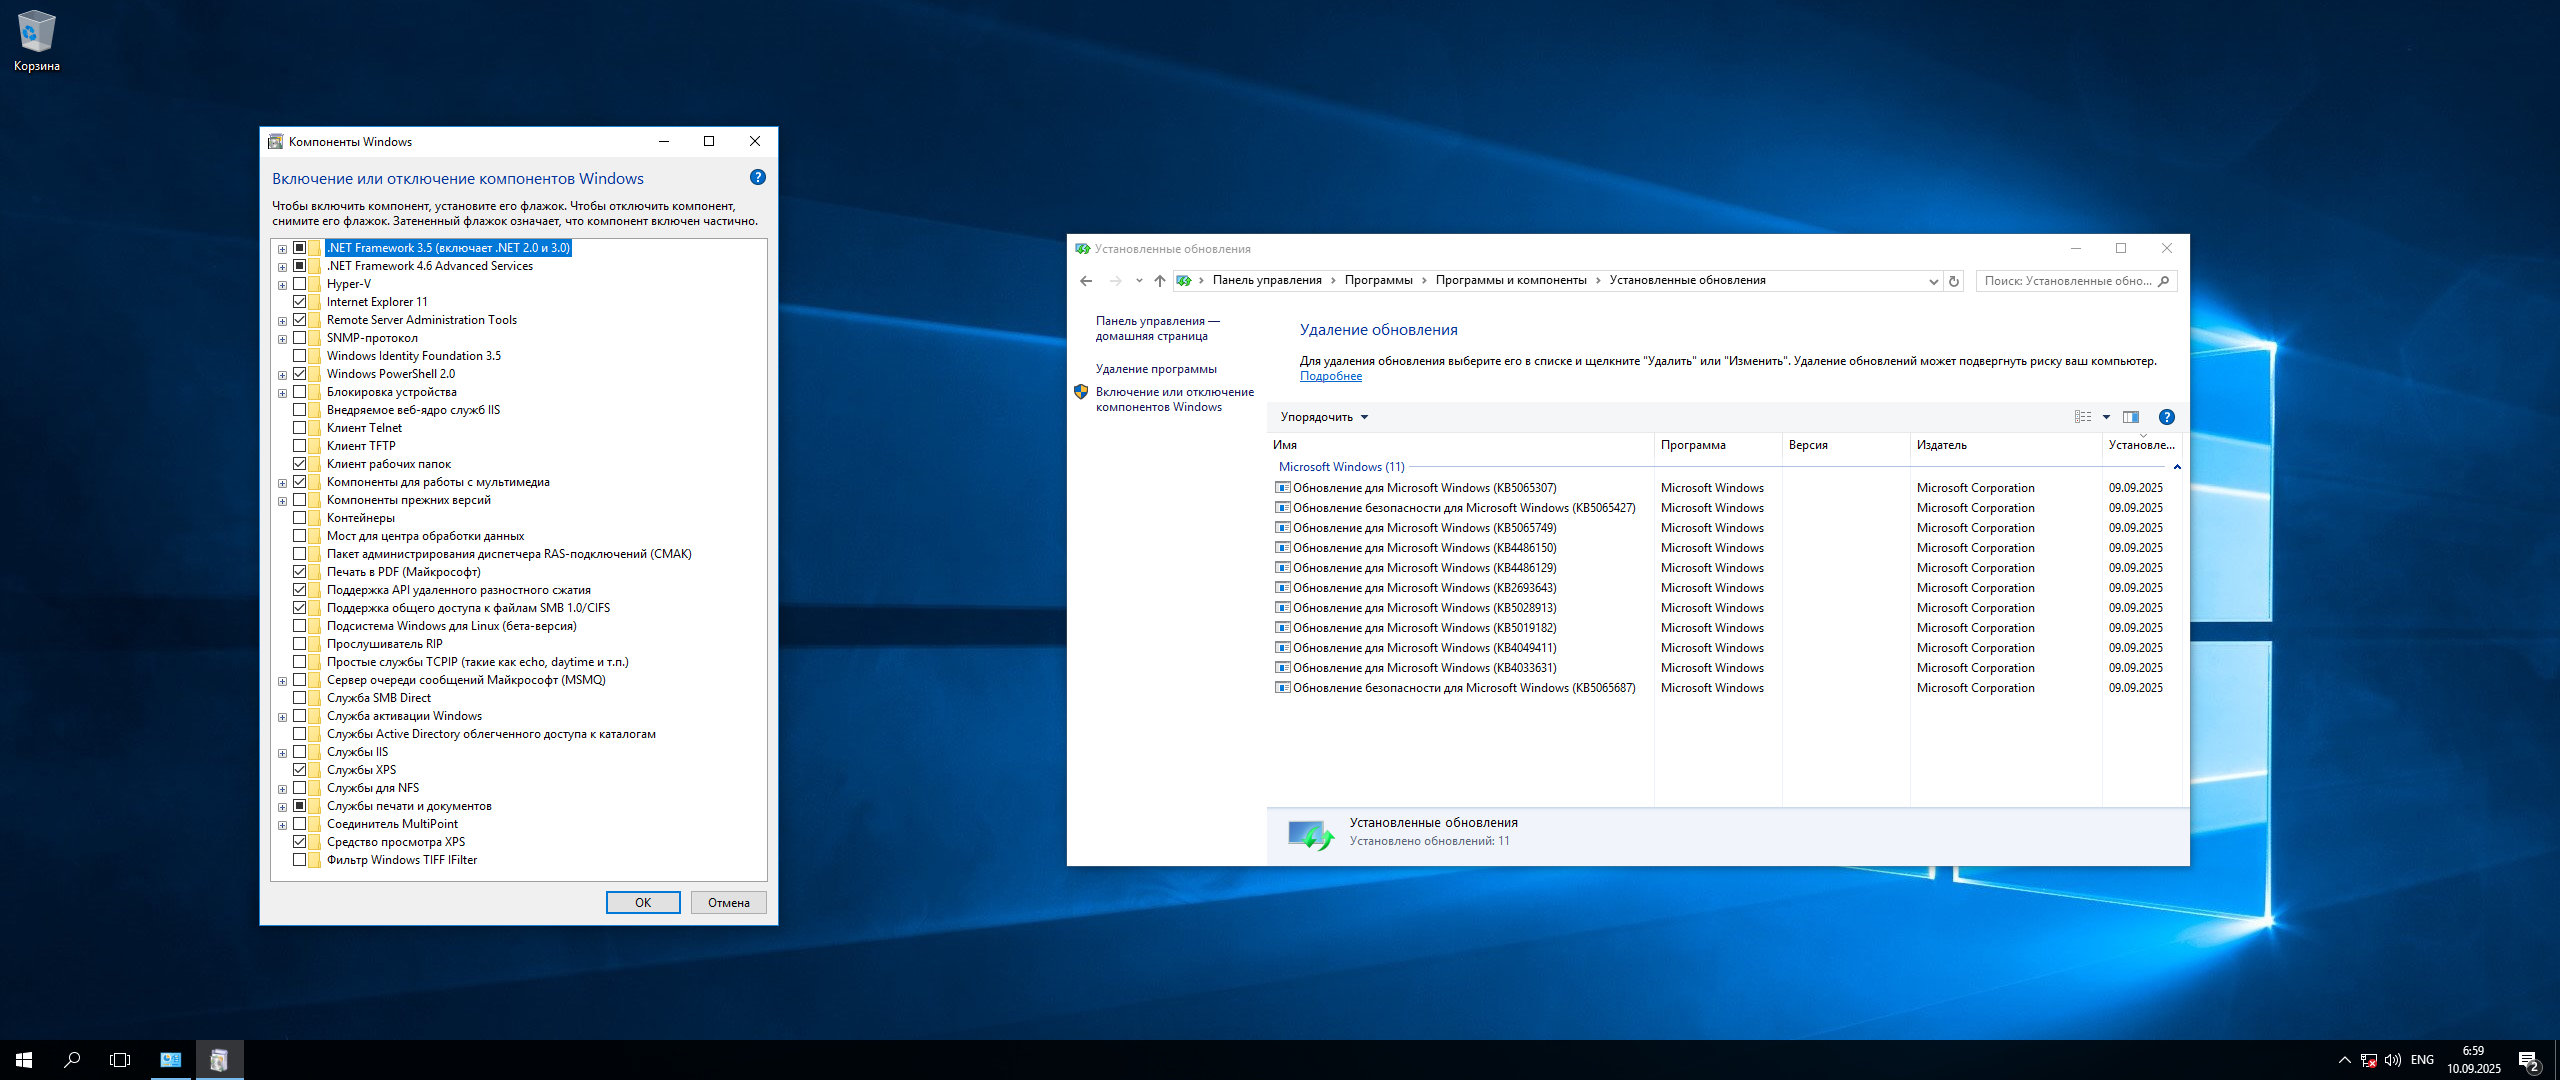2560x1080 pixels.
Task: Enable the Hyper-V checkbox
Action: [299, 284]
